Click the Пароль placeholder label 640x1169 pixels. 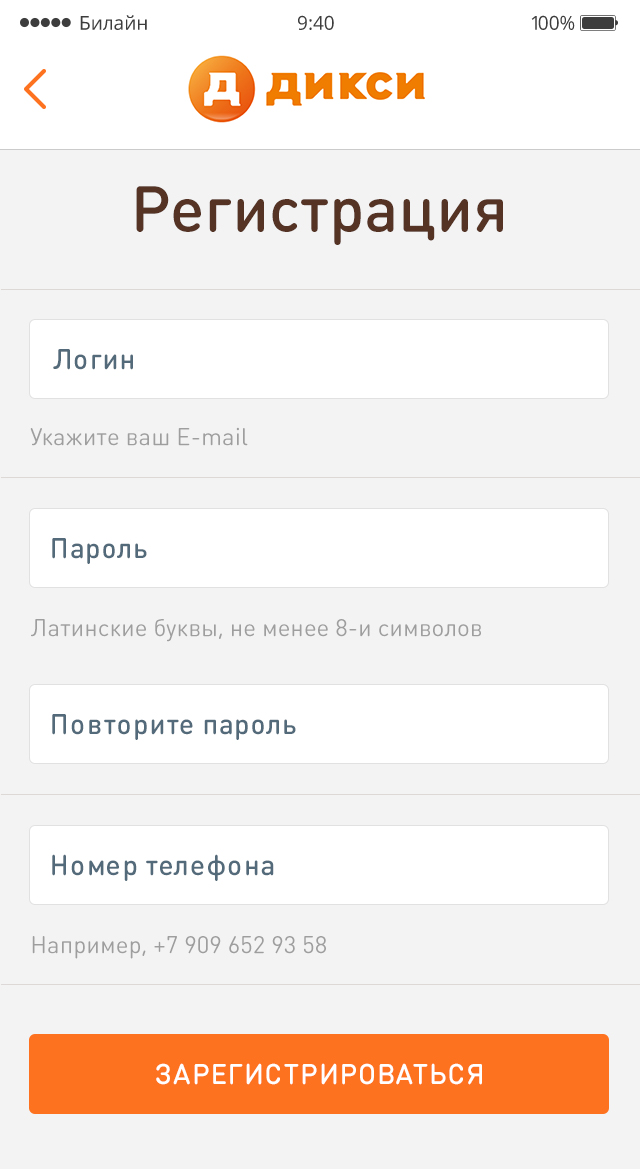pos(99,549)
